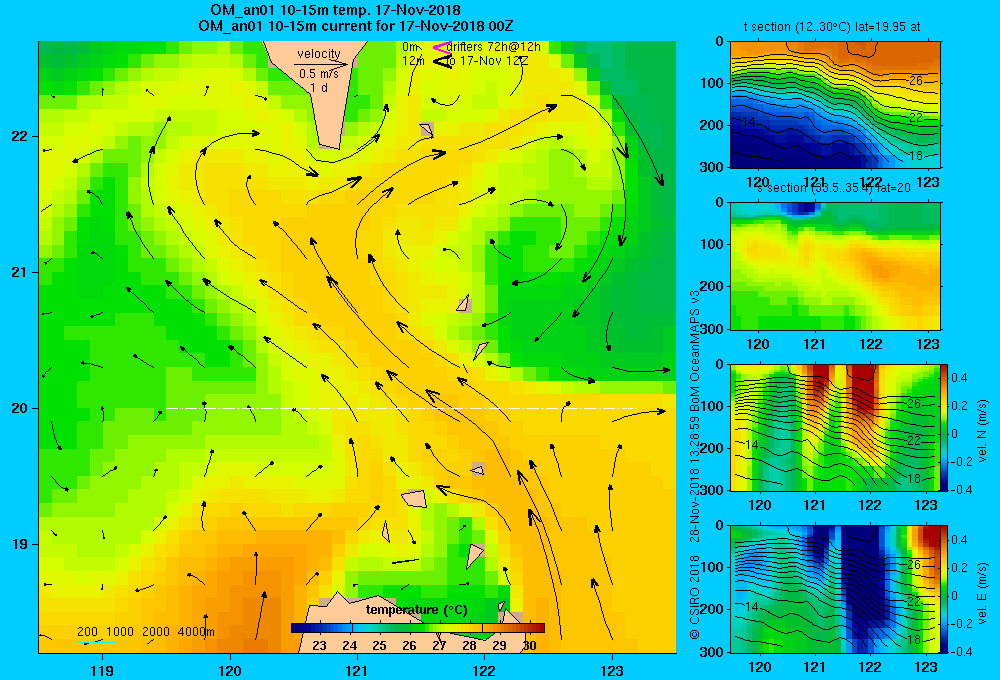Click depth label 300 on temperature section

(710, 167)
